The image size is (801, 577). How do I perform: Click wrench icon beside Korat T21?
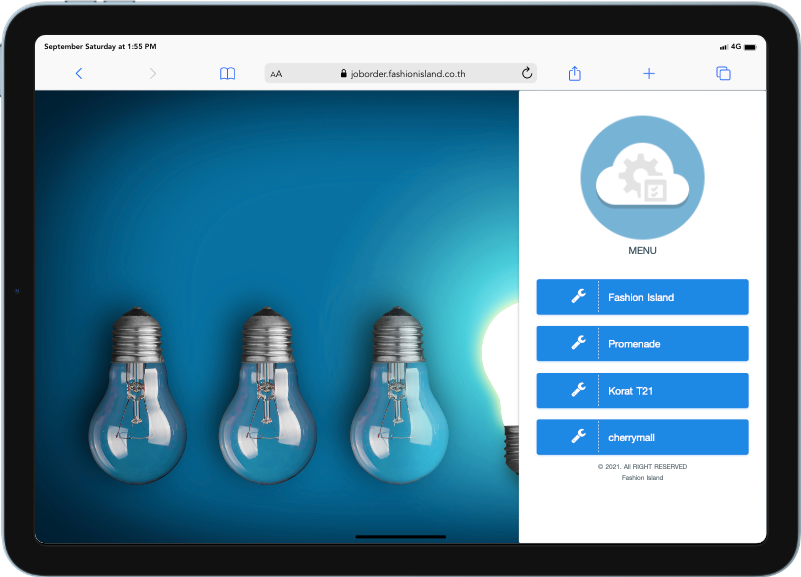pos(578,390)
